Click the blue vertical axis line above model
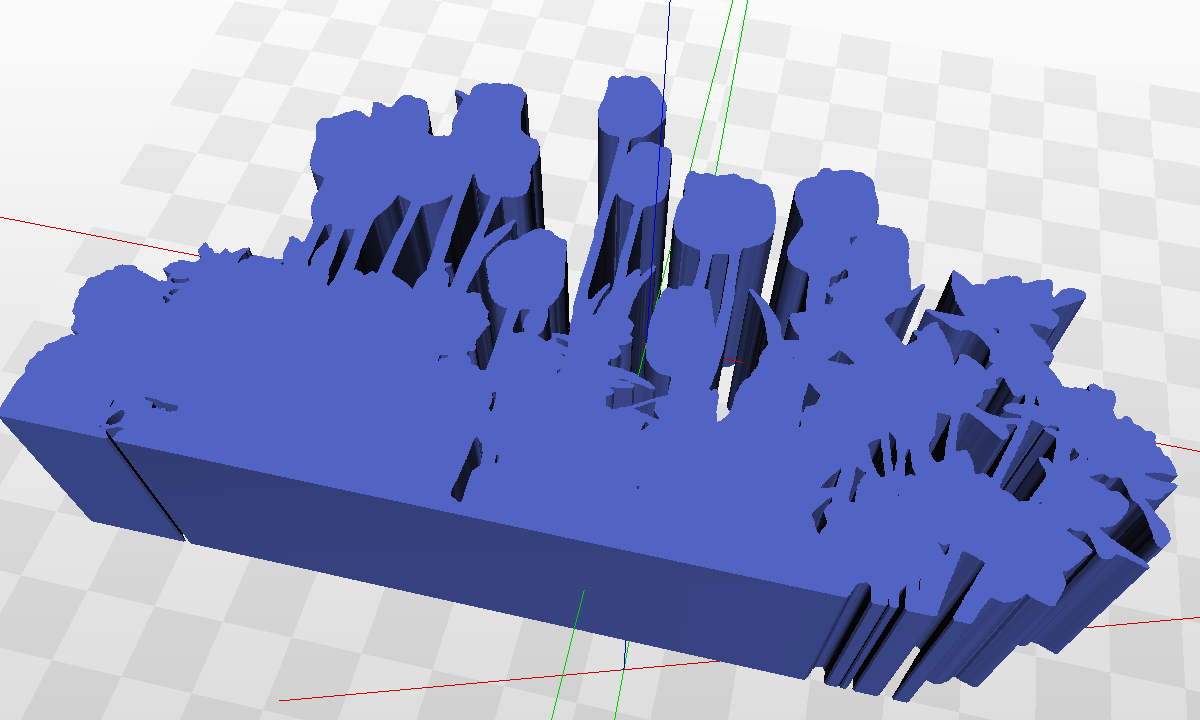The height and width of the screenshot is (720, 1200). click(x=667, y=40)
